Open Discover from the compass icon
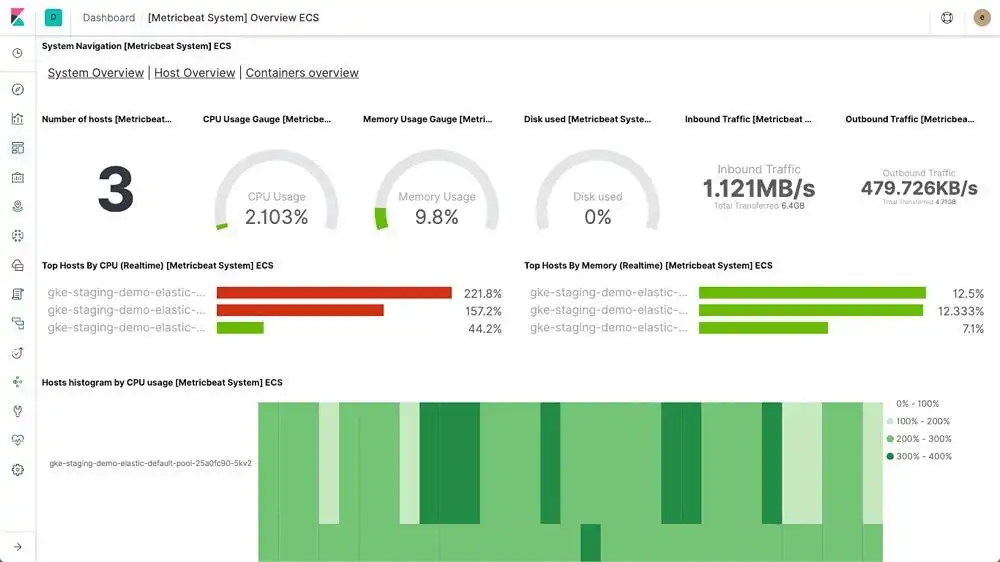Viewport: 1000px width, 562px height. 17,89
